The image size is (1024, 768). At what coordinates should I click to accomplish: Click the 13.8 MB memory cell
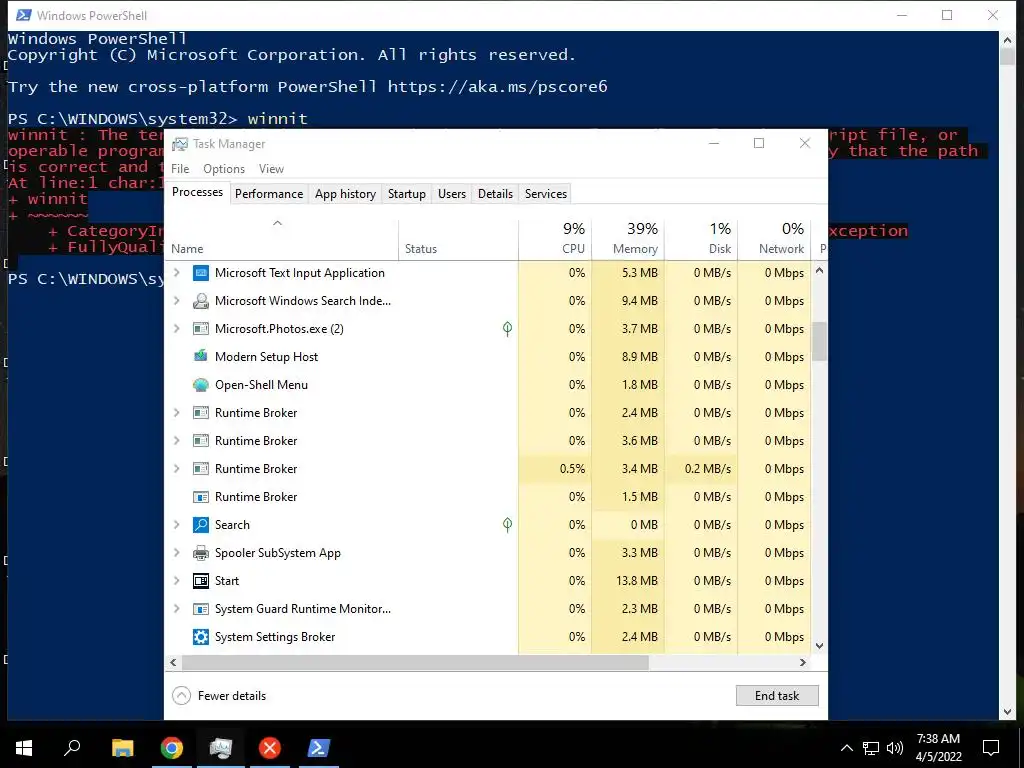(628, 581)
